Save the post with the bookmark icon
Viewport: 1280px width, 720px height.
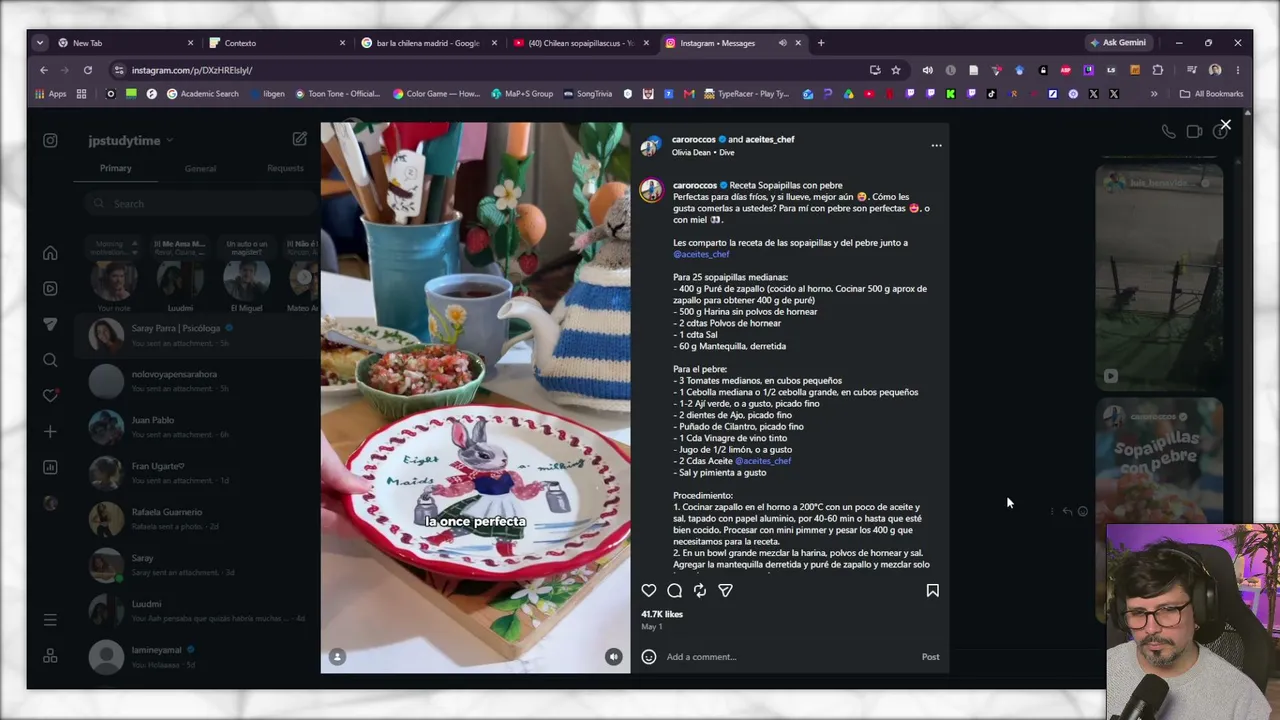coord(933,591)
